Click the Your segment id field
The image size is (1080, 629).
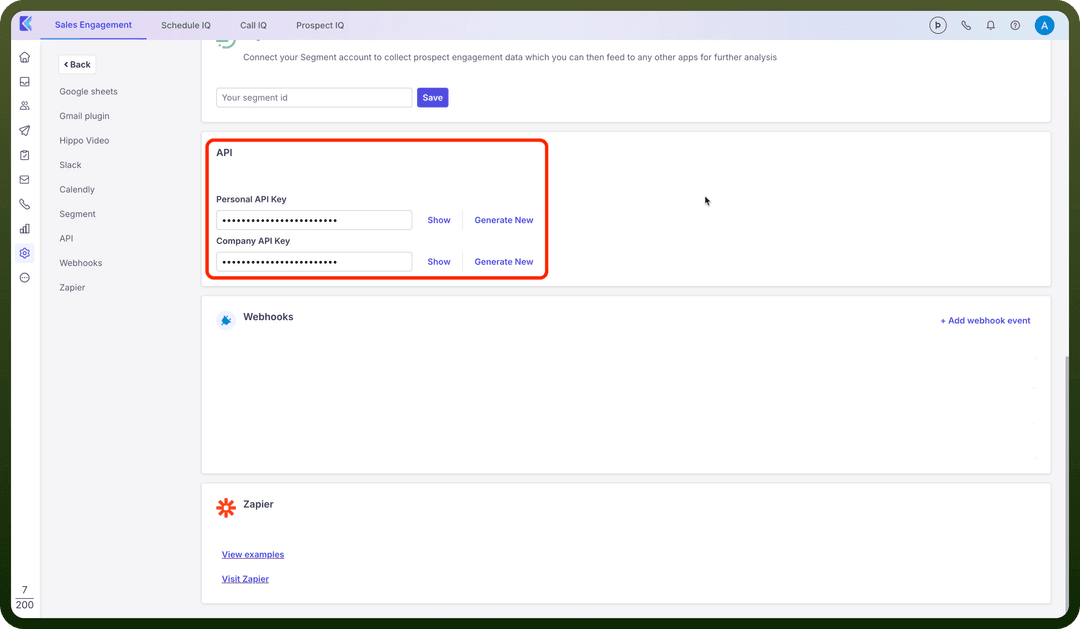[x=314, y=98]
